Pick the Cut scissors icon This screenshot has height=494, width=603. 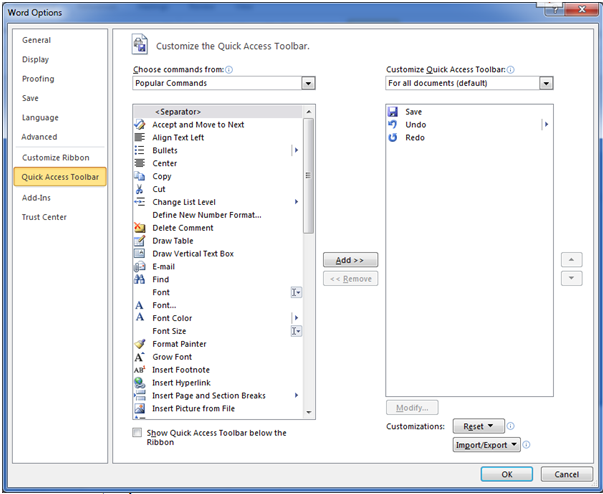[140, 189]
